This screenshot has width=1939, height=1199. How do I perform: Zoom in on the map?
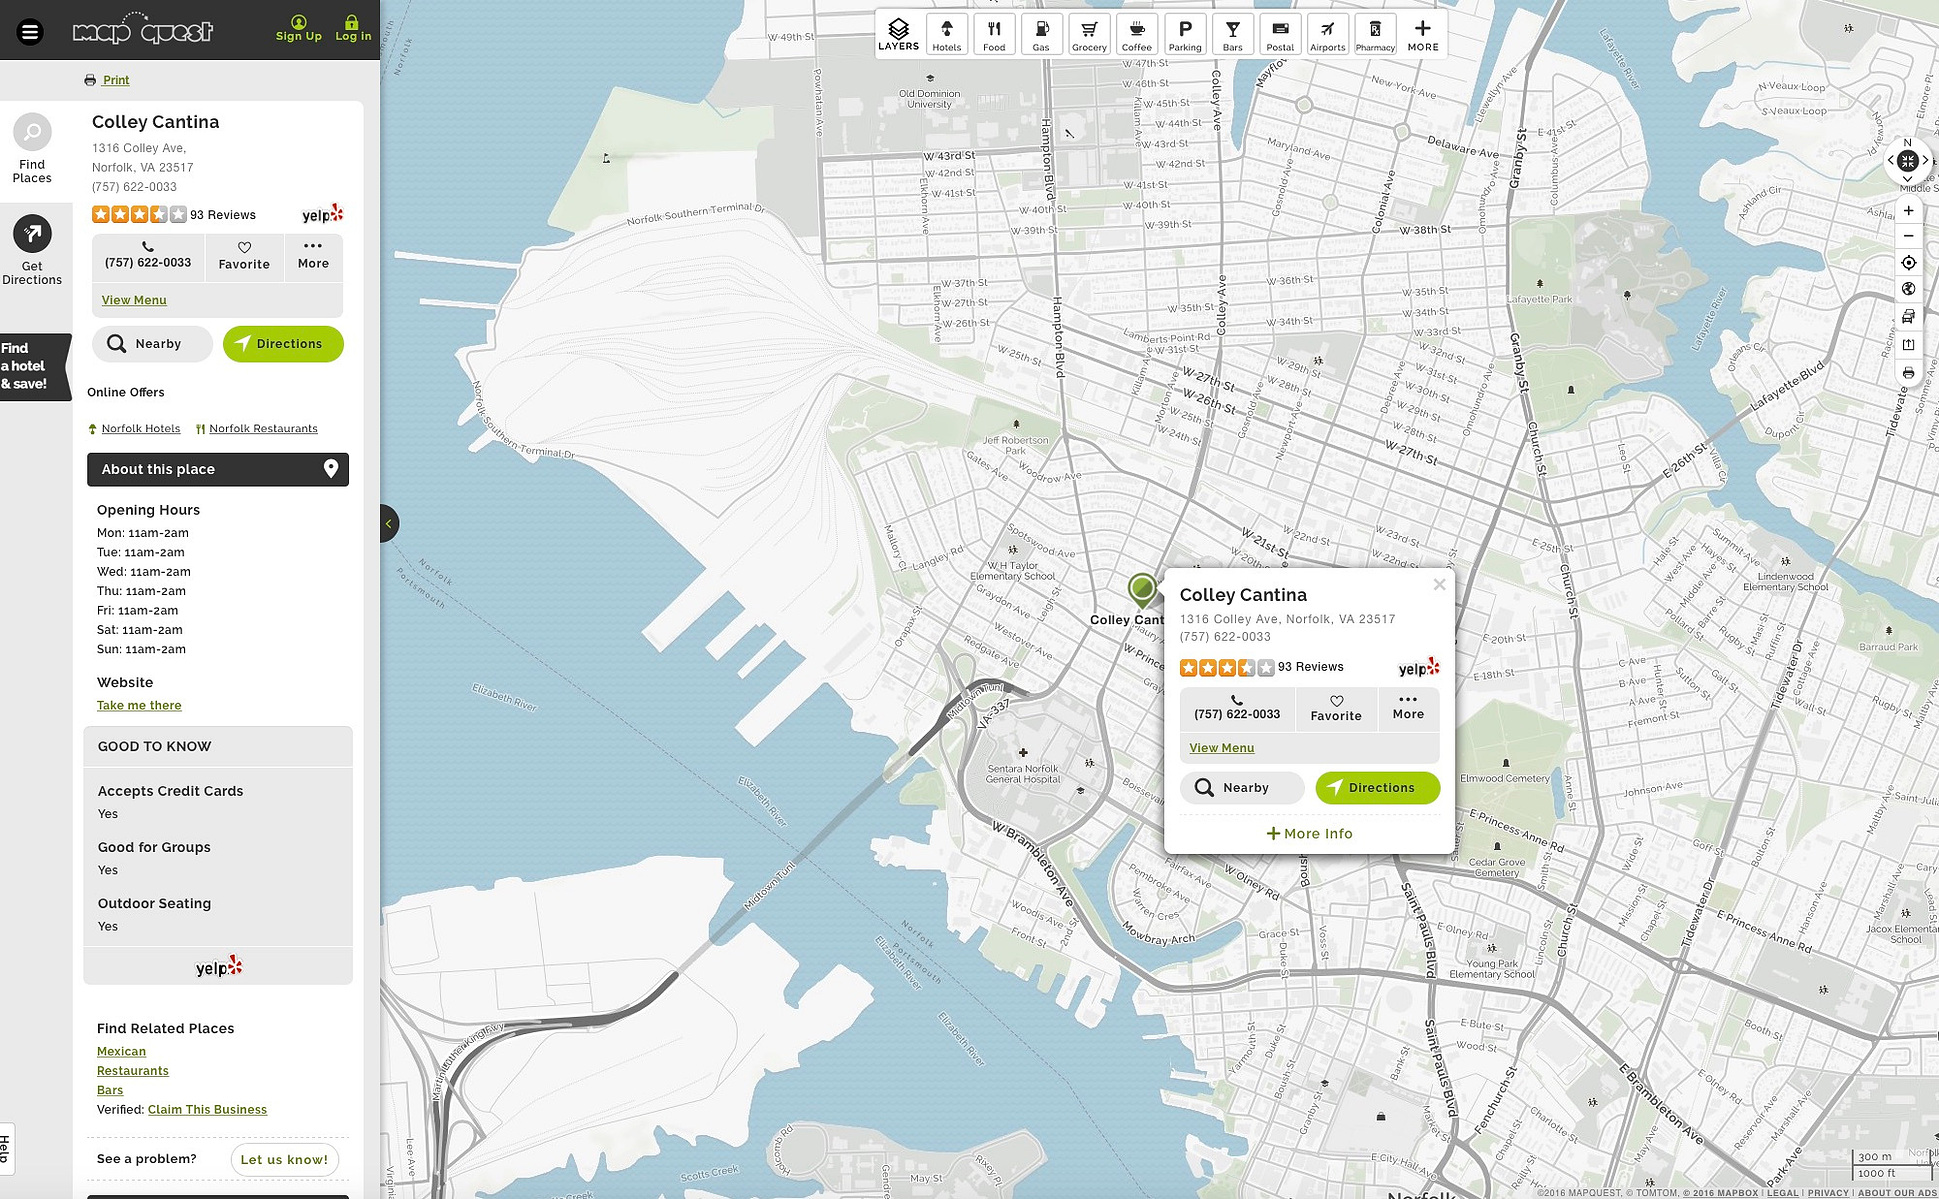point(1908,211)
